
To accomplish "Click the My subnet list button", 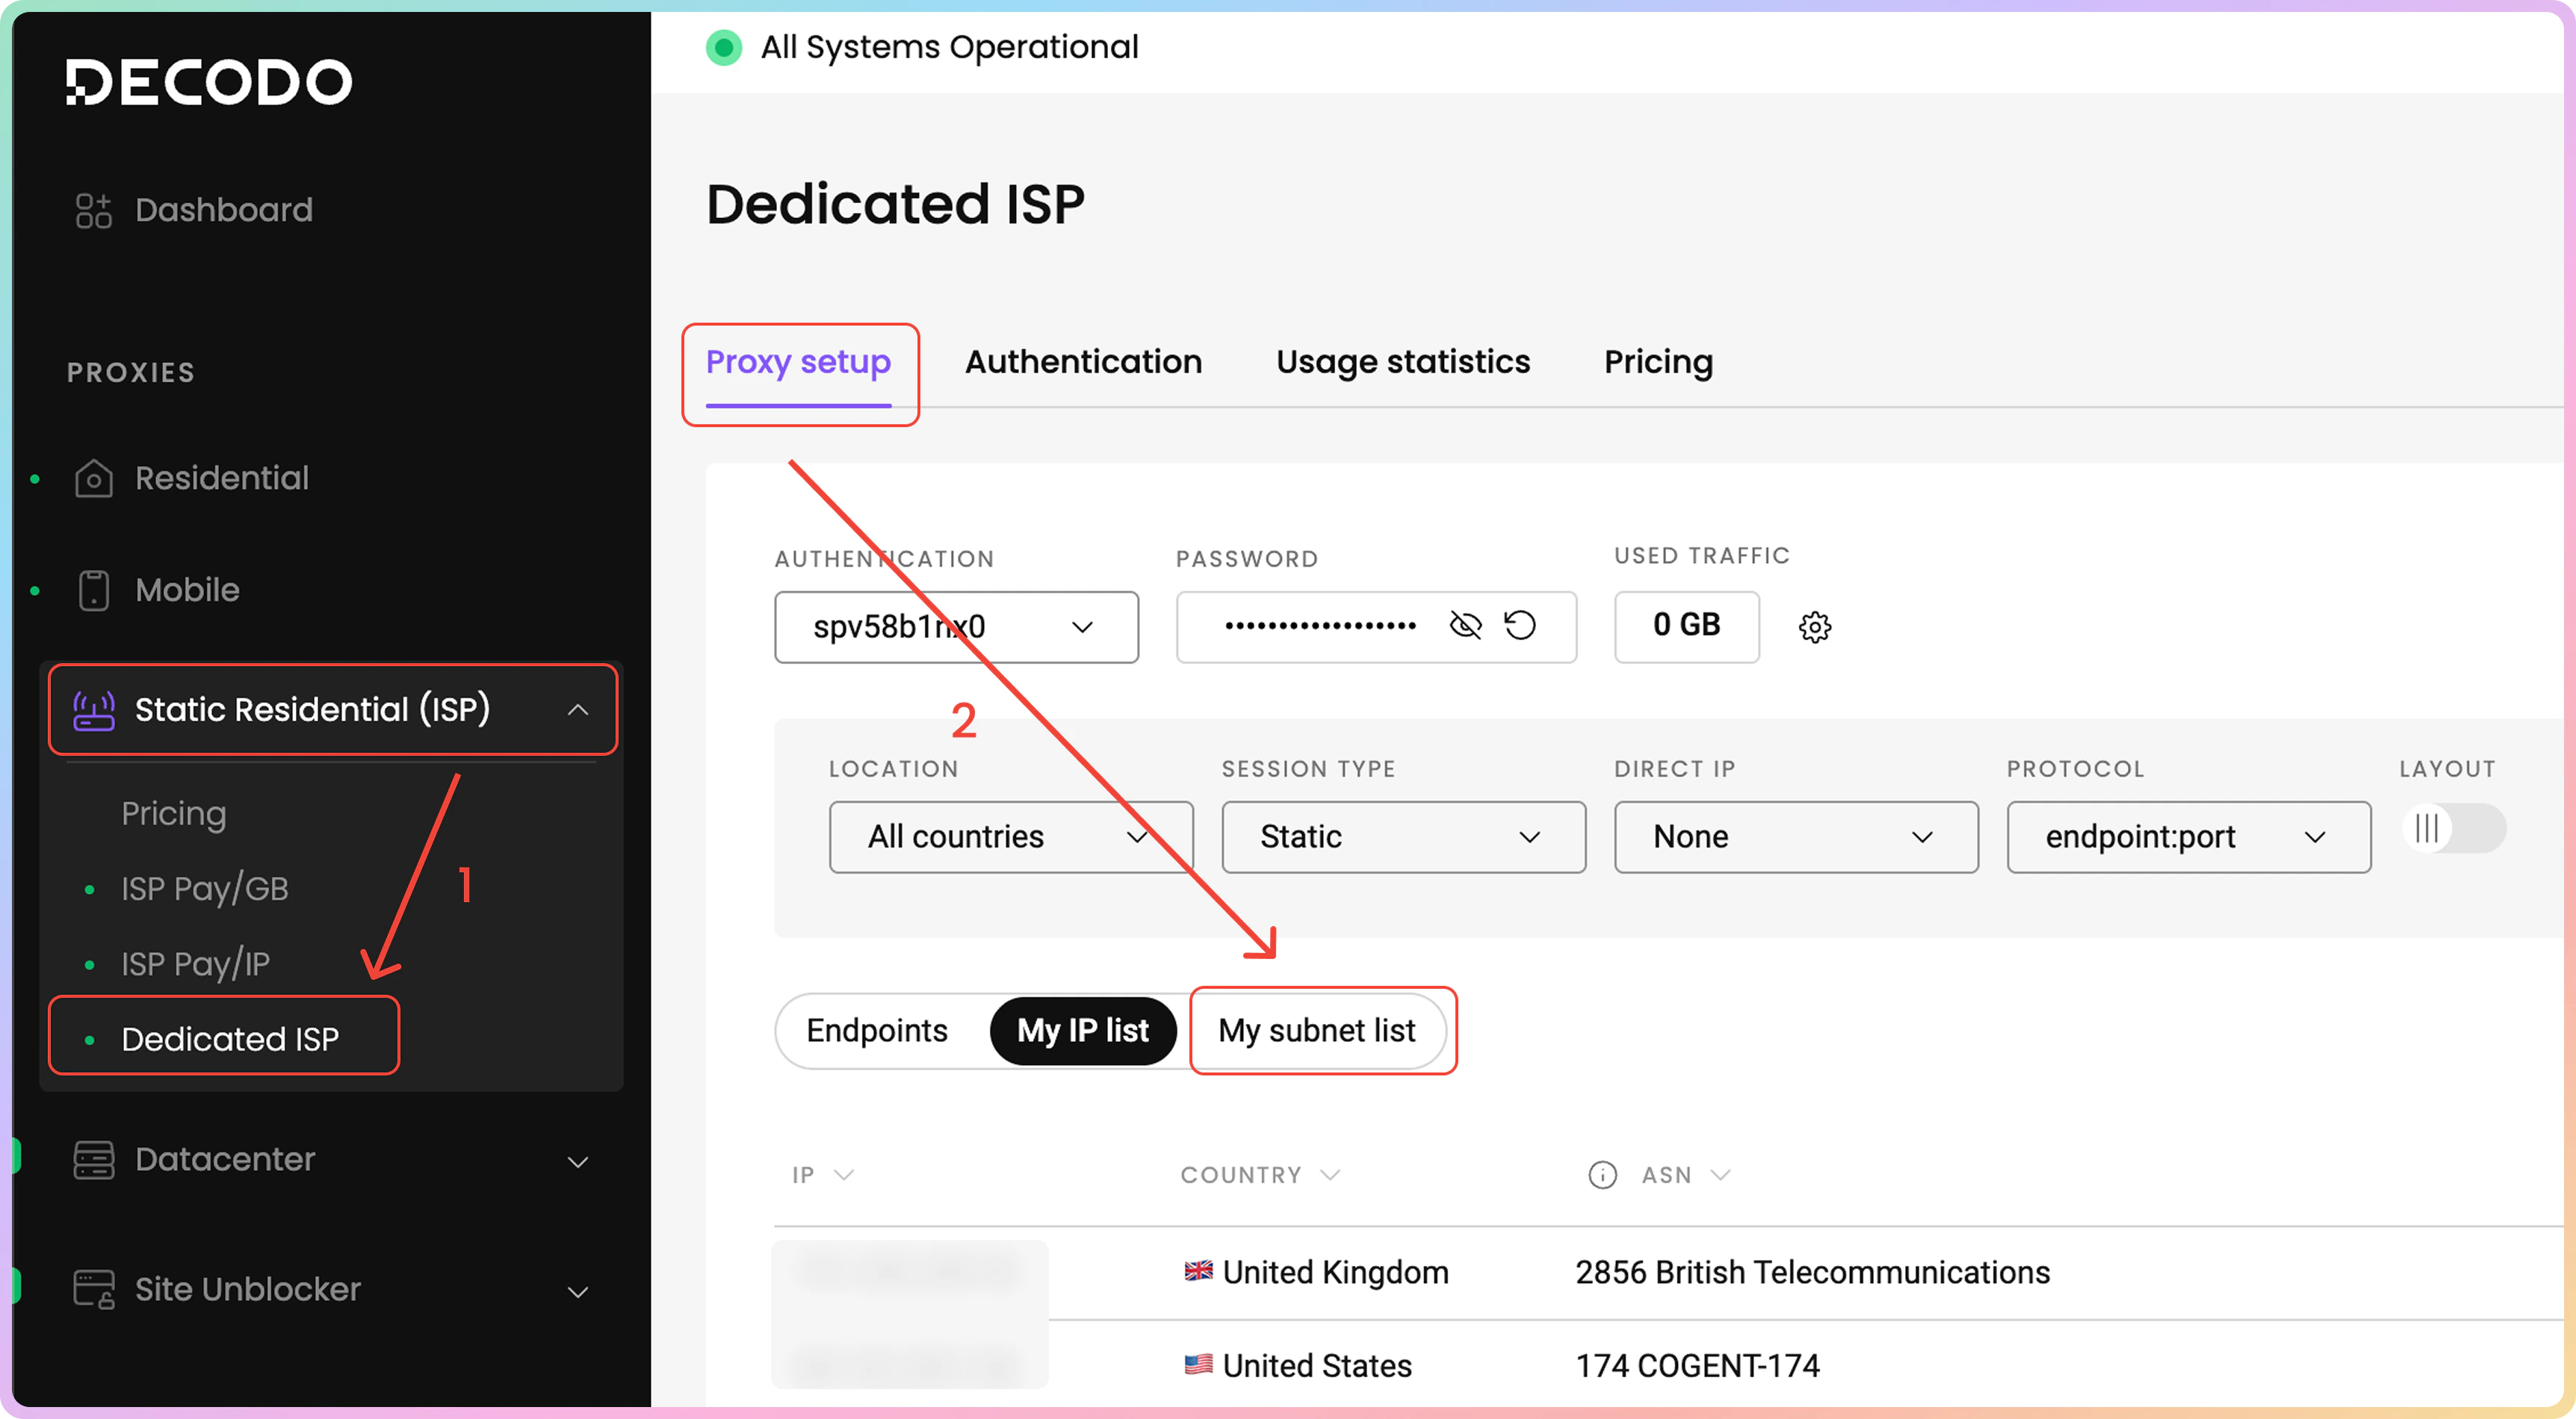I will [1316, 1030].
